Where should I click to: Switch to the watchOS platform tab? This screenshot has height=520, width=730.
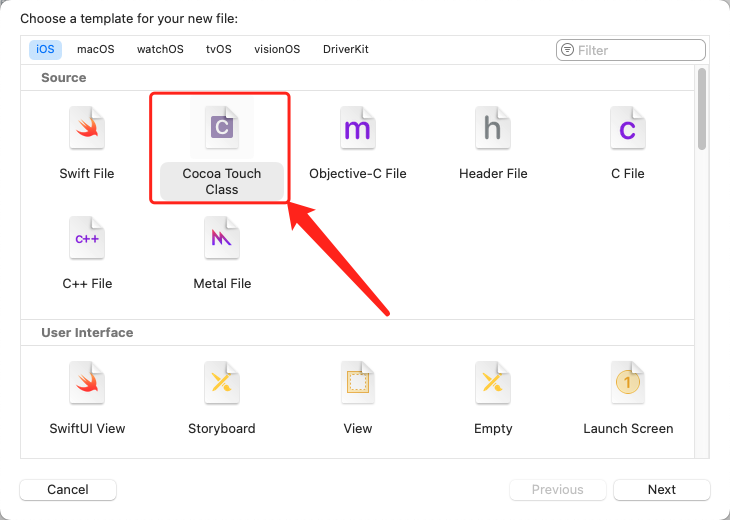tap(160, 49)
